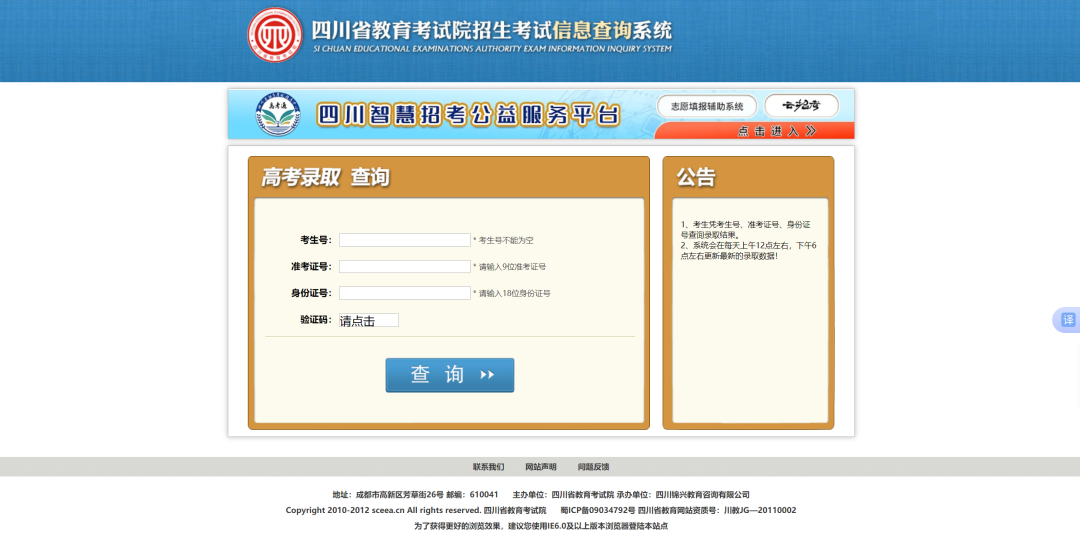Viewport: 1080px width, 543px height.
Task: Click the 高考通 round logo in banner
Action: [278, 114]
